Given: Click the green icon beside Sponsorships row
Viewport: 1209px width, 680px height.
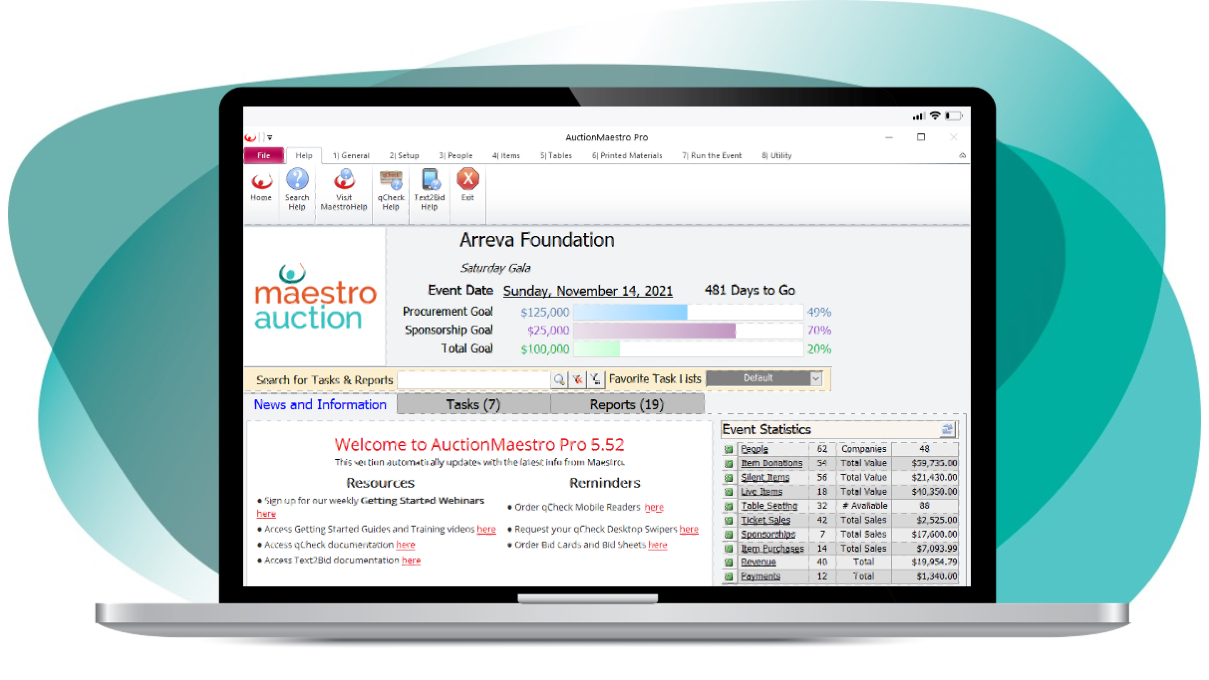Looking at the screenshot, I should coord(729,535).
